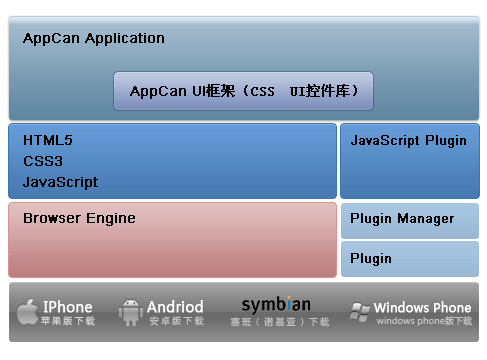Click the Windows flag logo icon

[x=359, y=312]
